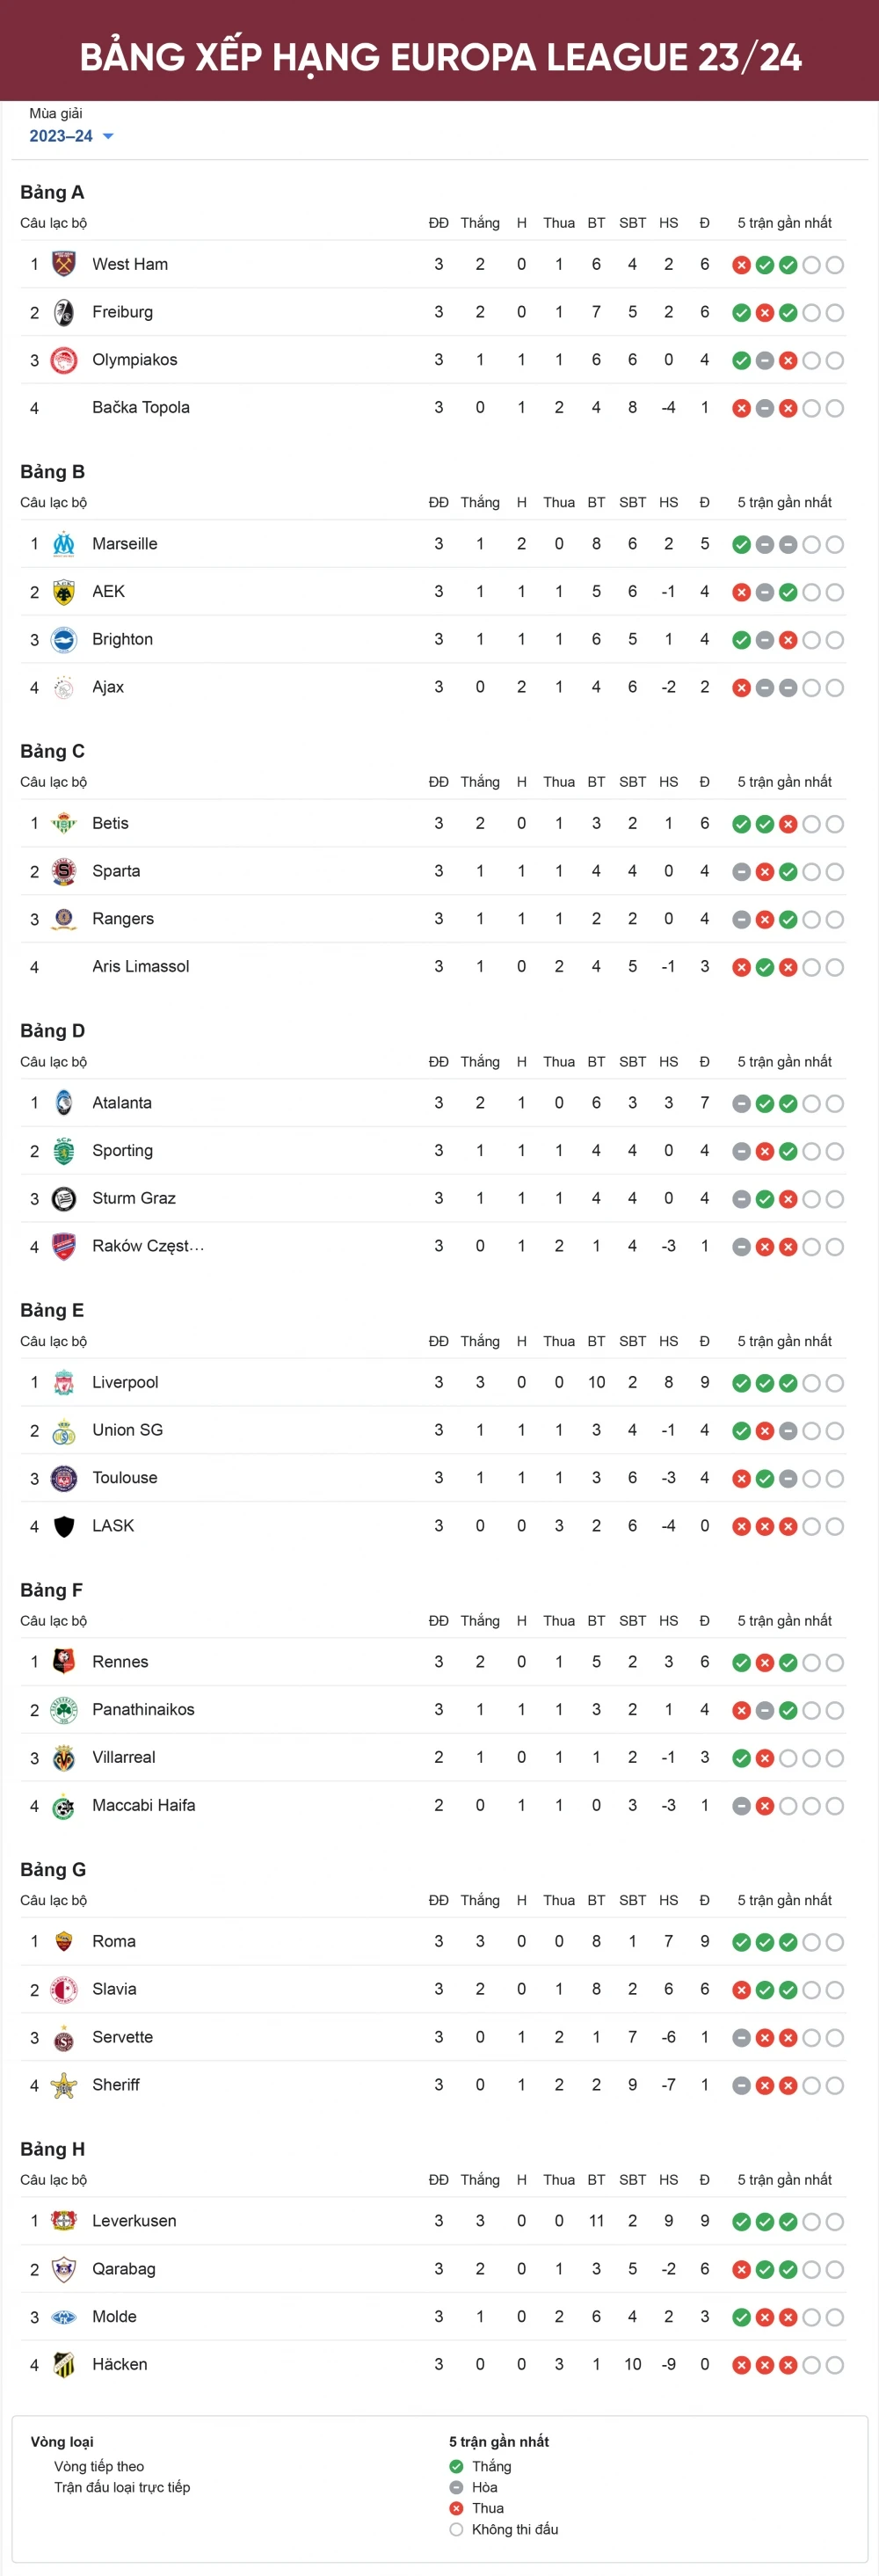This screenshot has height=2576, width=879.
Task: Expand the 2023–24 season selector arrow
Action: click(x=108, y=138)
